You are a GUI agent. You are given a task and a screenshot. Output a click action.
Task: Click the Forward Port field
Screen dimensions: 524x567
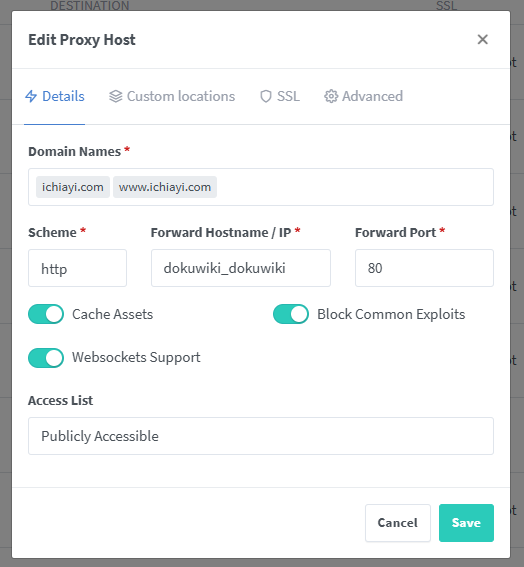[424, 268]
